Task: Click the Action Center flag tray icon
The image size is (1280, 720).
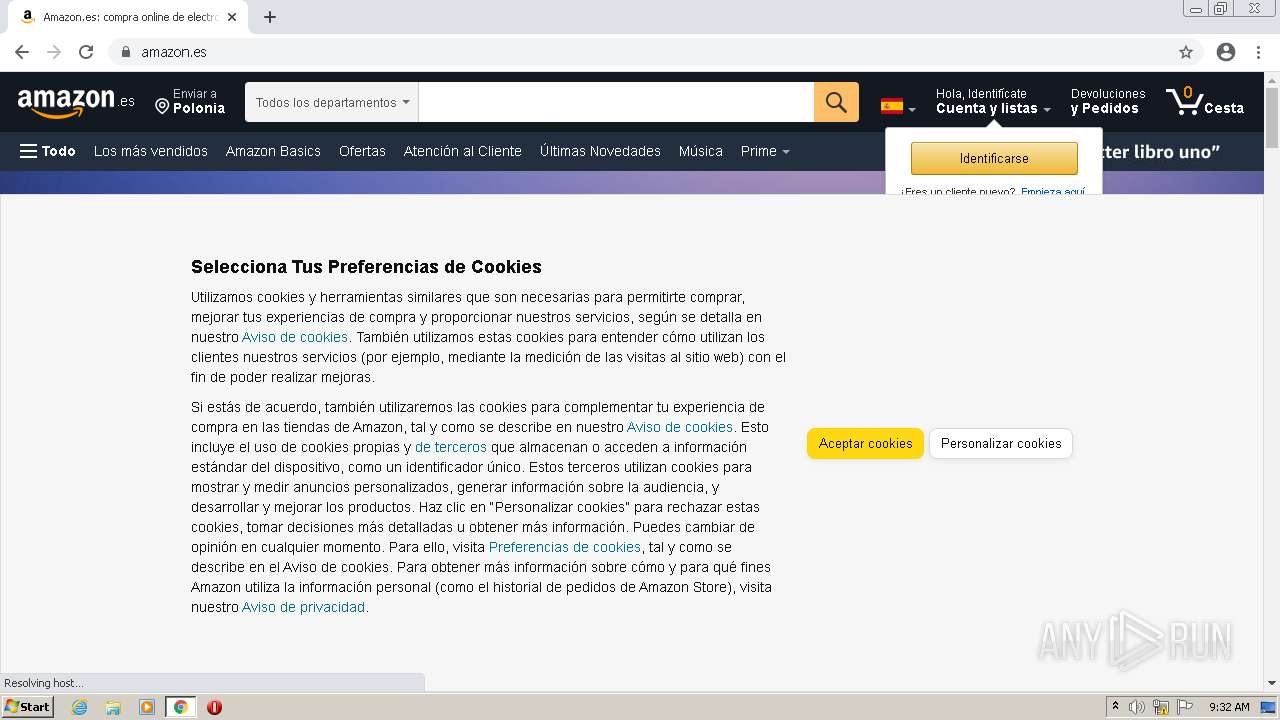Action: [x=1185, y=707]
